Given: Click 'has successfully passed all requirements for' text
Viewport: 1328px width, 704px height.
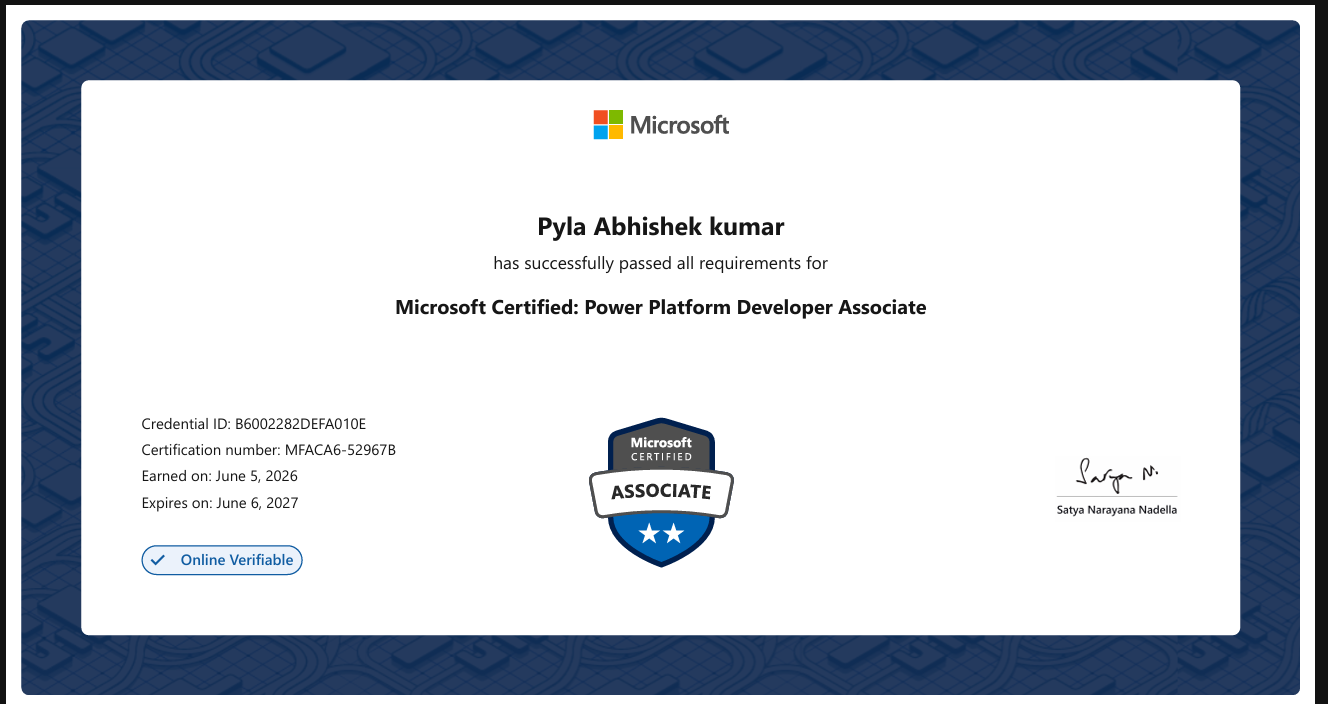Looking at the screenshot, I should [661, 264].
